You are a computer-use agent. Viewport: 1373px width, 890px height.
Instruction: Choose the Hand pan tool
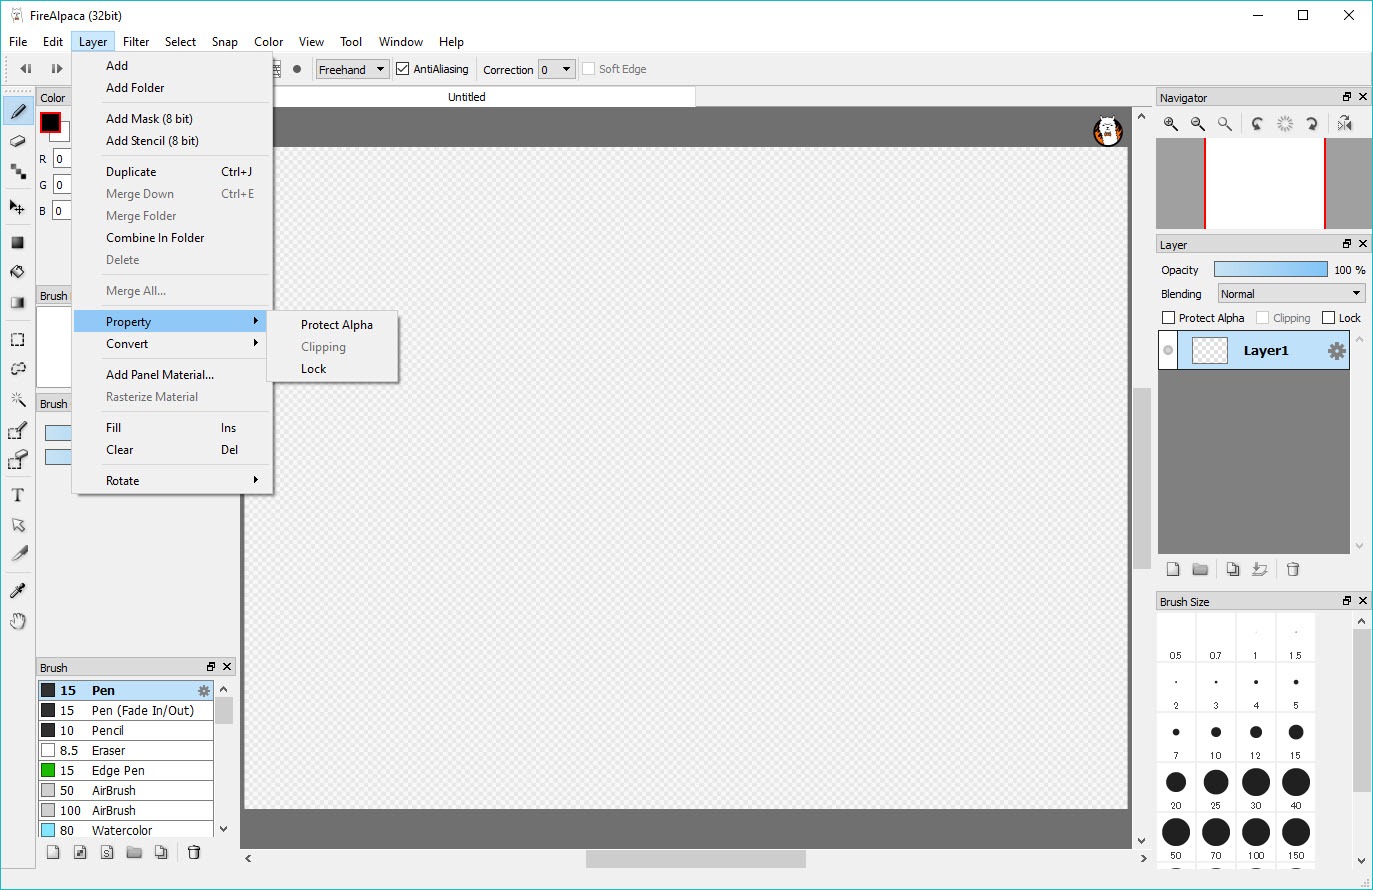tap(17, 621)
